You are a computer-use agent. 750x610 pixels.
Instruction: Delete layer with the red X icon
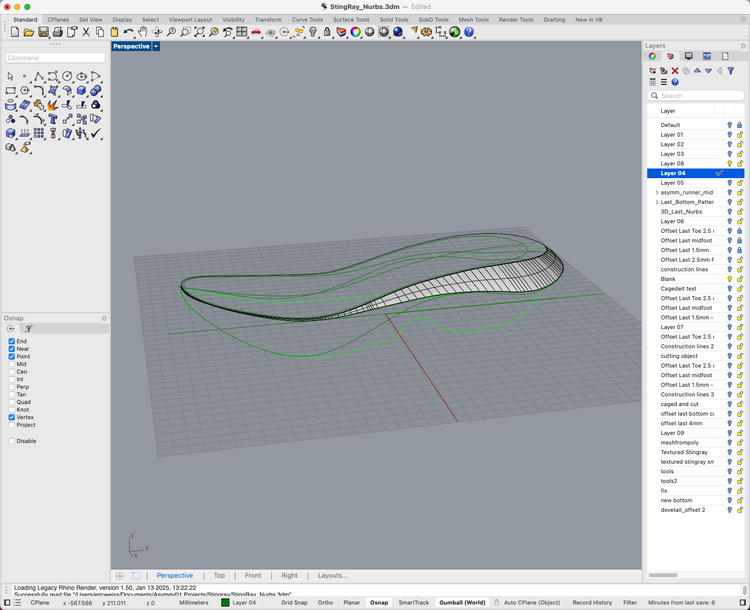[x=675, y=71]
